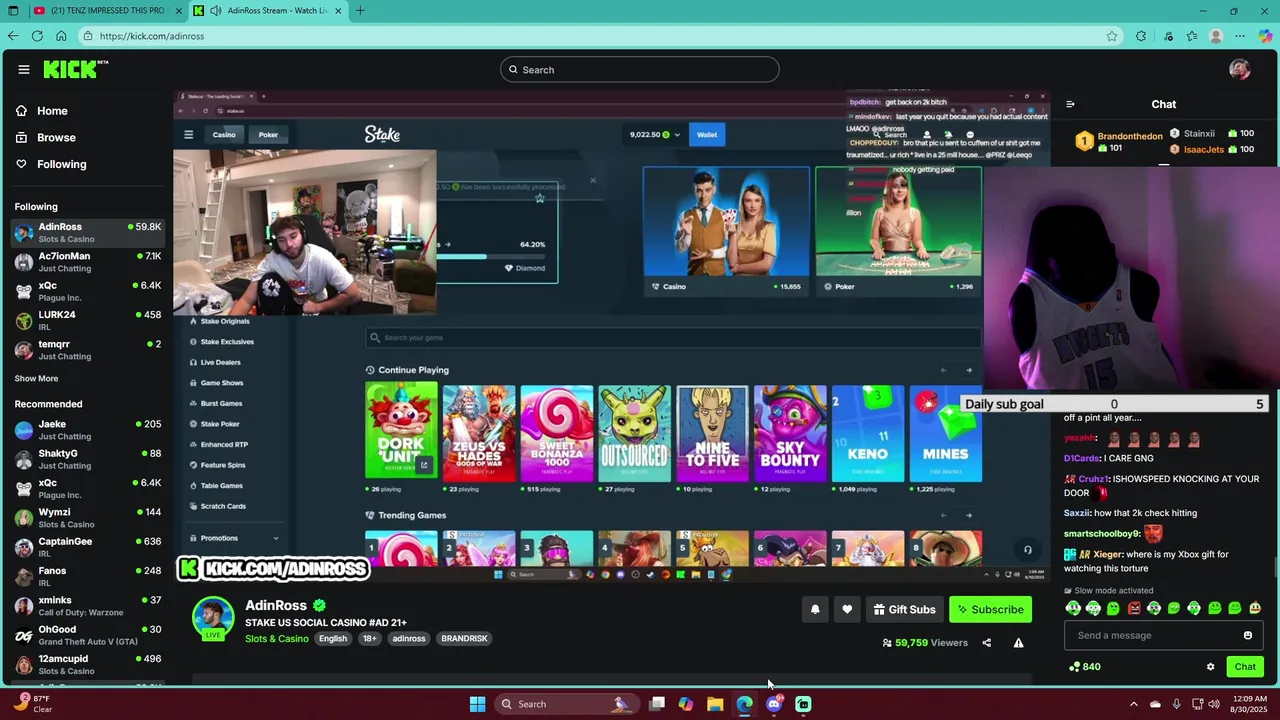This screenshot has width=1280, height=720.
Task: Open the AdinRoss channel avatar
Action: (x=212, y=618)
